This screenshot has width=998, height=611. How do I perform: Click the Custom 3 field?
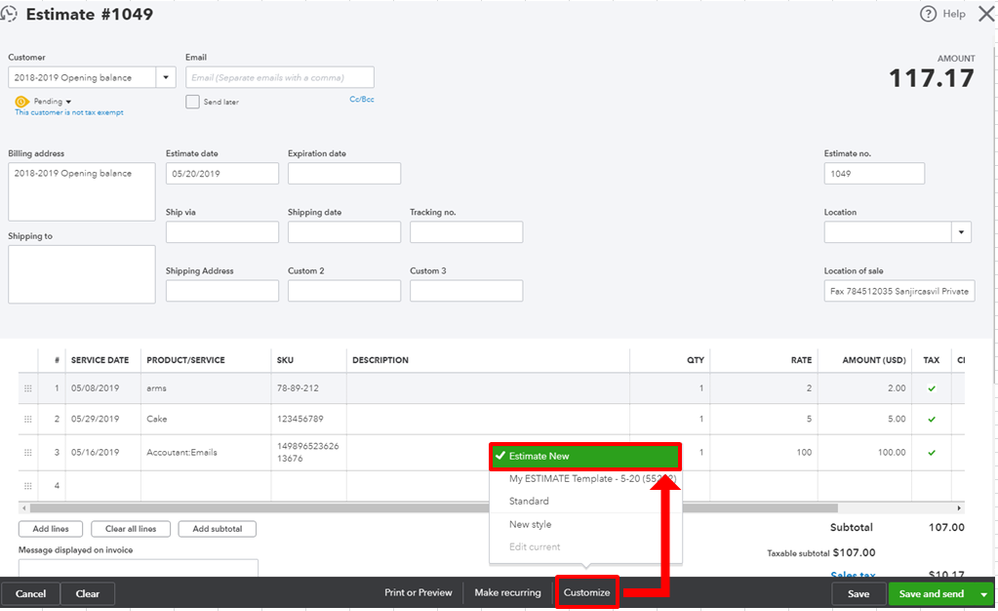pos(467,291)
